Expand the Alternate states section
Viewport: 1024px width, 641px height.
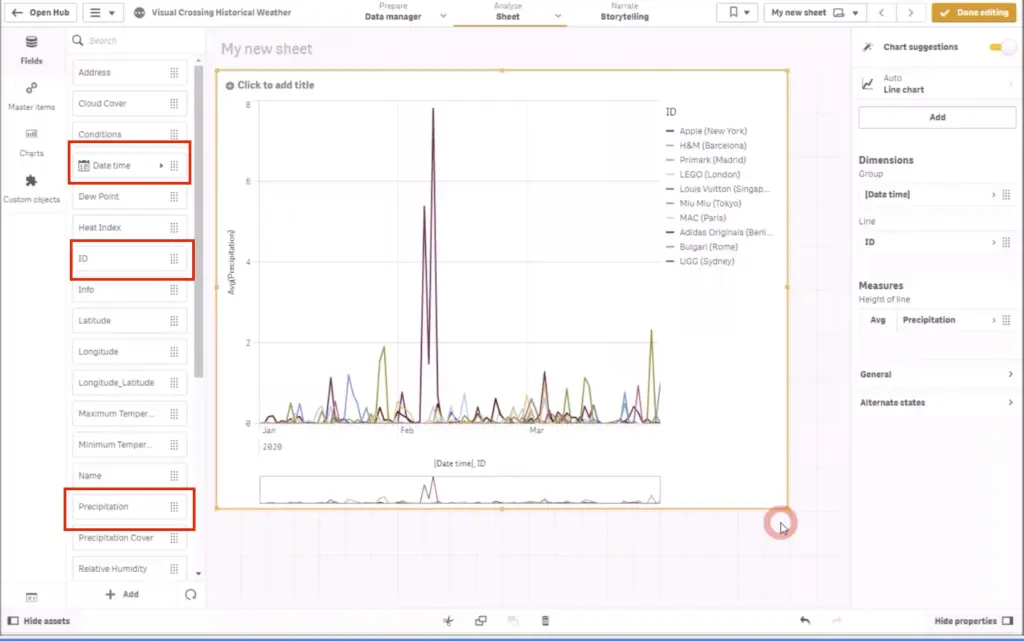937,402
